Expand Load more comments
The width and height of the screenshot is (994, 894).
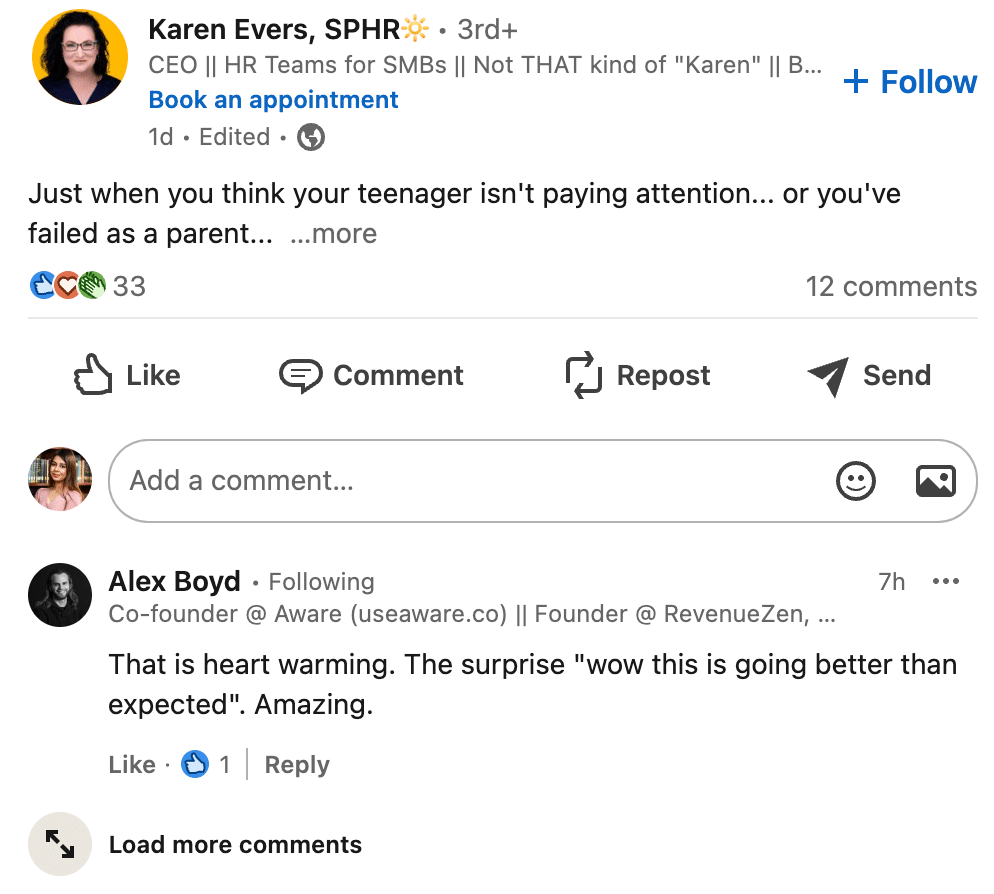pos(235,844)
